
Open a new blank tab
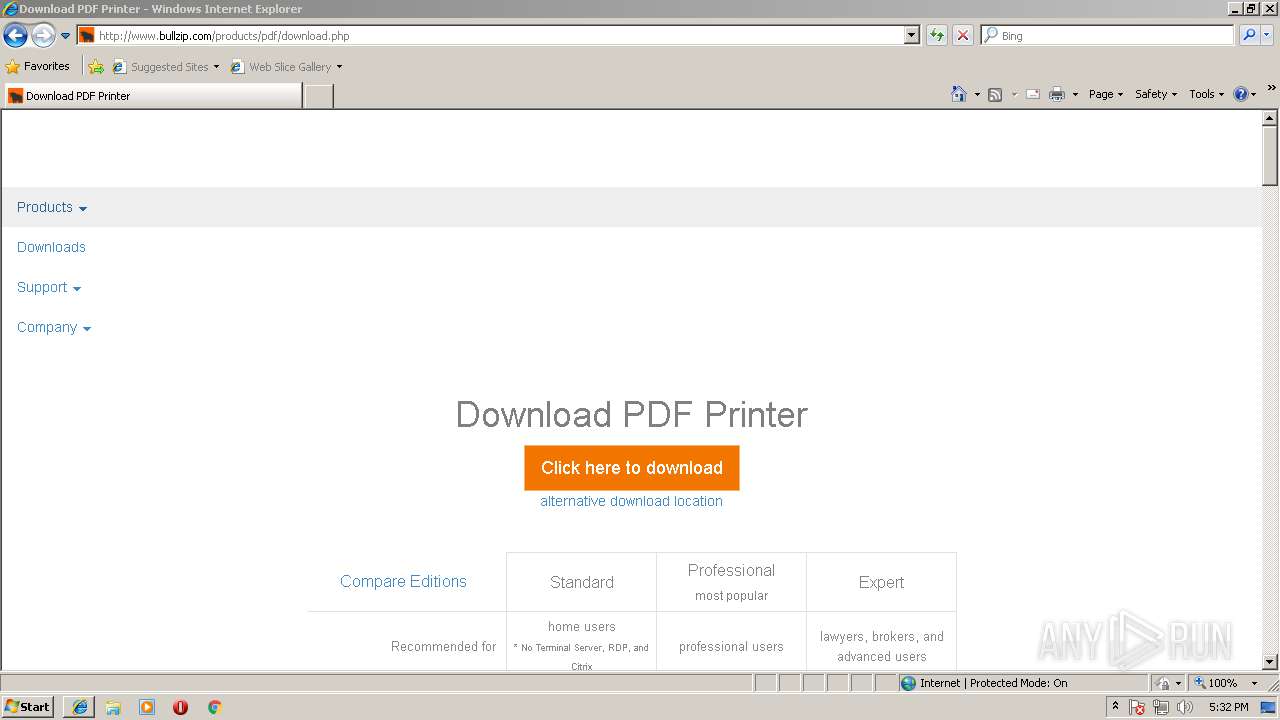(x=318, y=96)
